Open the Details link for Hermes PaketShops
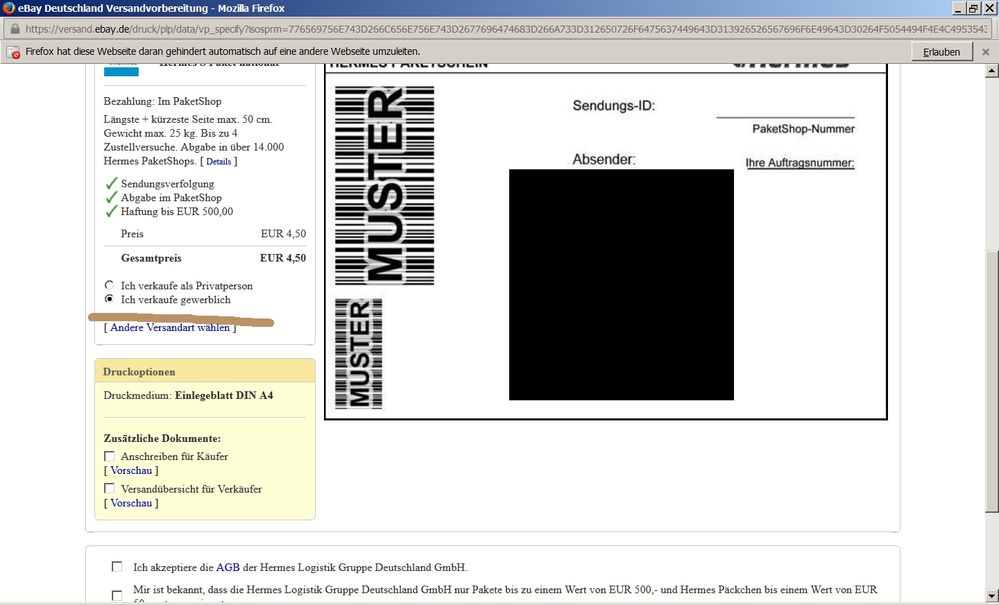The width and height of the screenshot is (999, 605). coord(218,162)
